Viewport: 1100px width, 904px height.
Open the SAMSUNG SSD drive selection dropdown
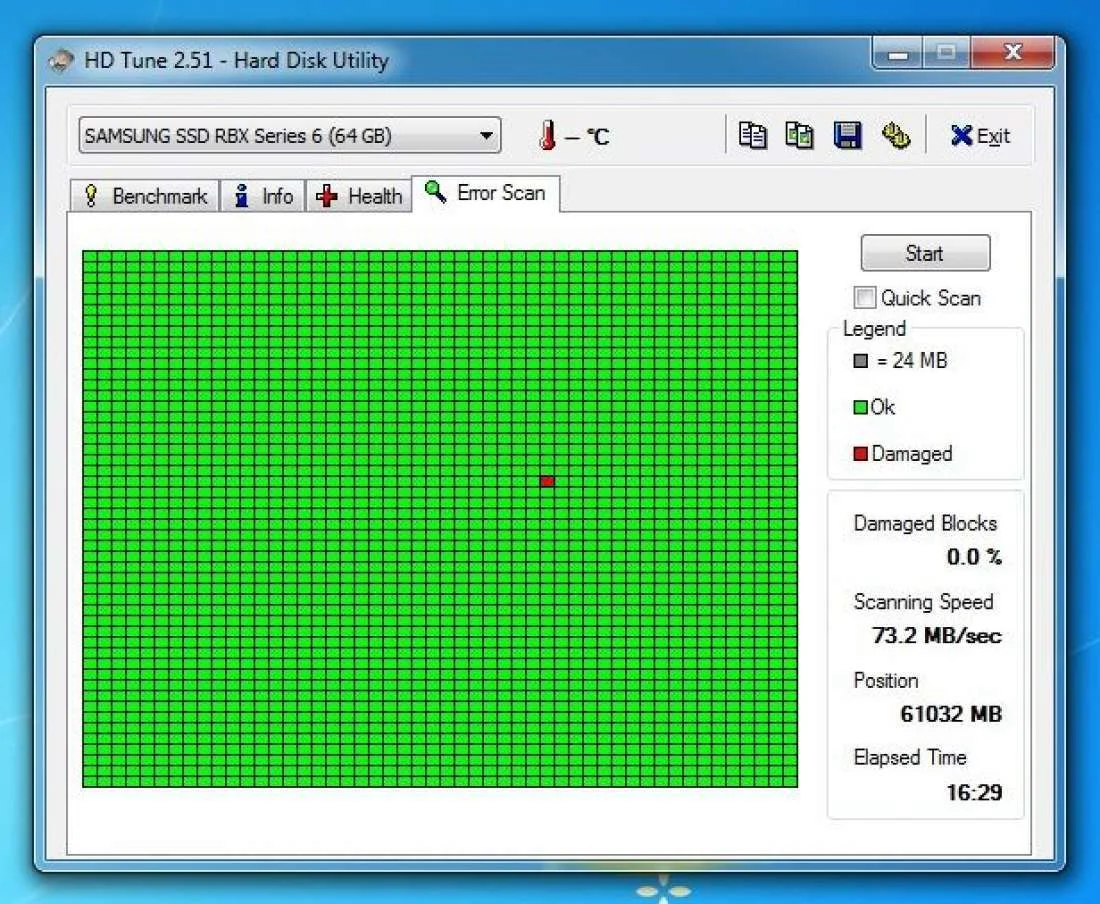290,135
